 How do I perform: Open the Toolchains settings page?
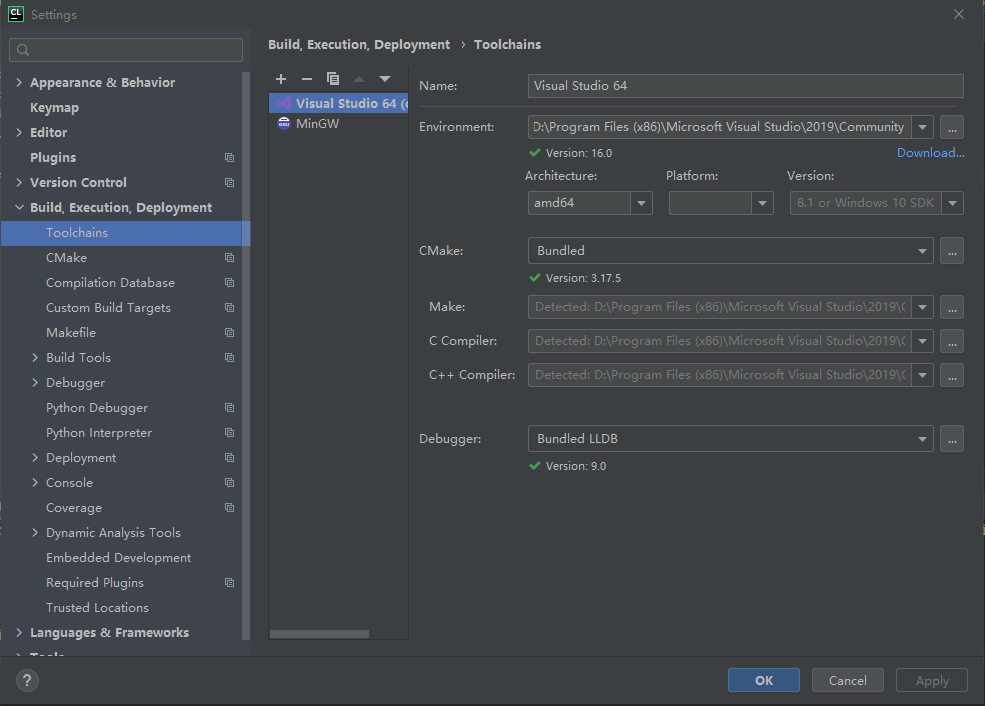click(x=126, y=232)
